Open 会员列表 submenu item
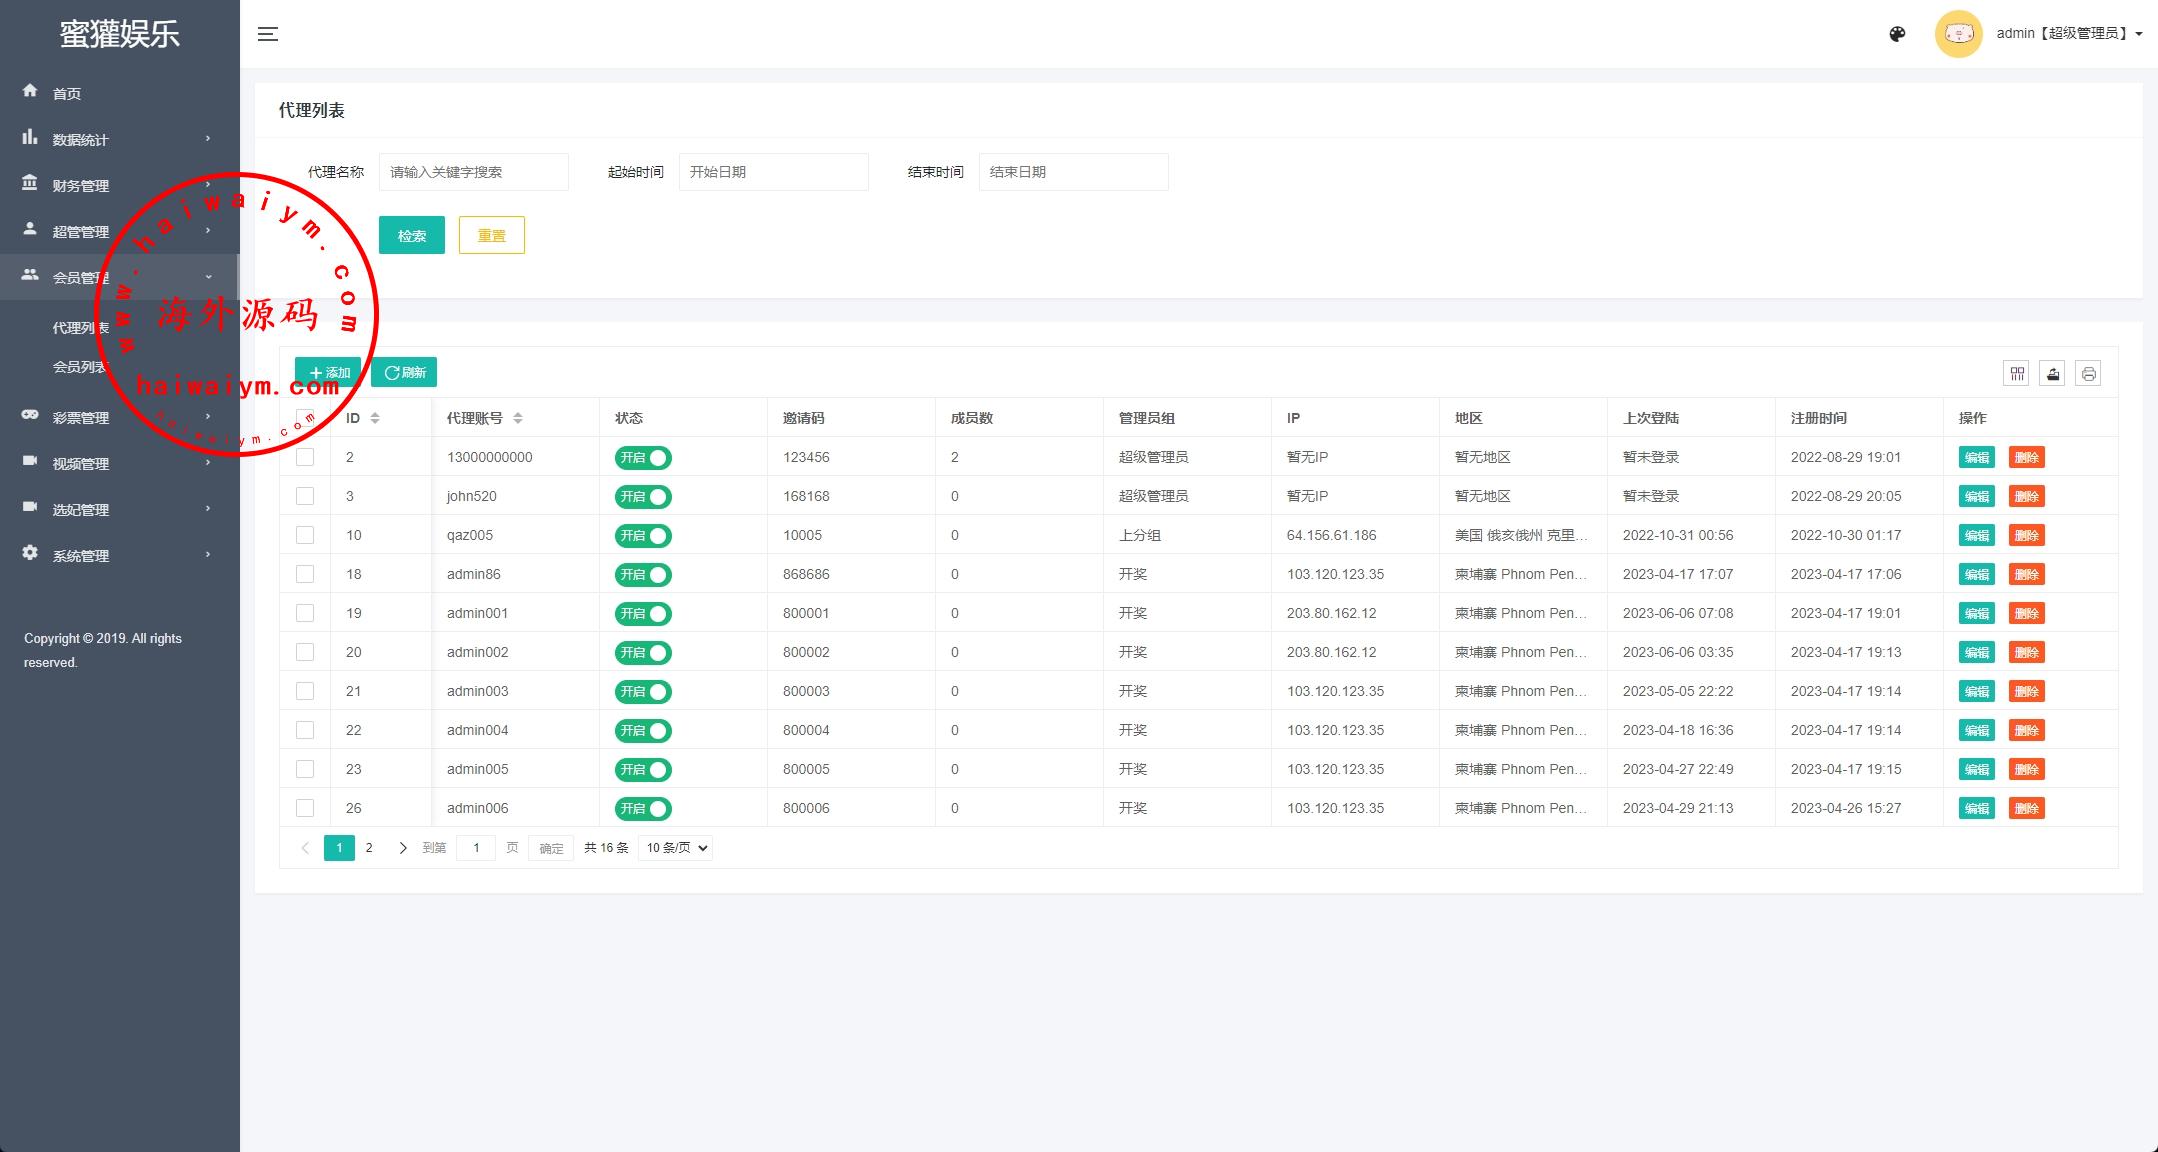 [78, 367]
